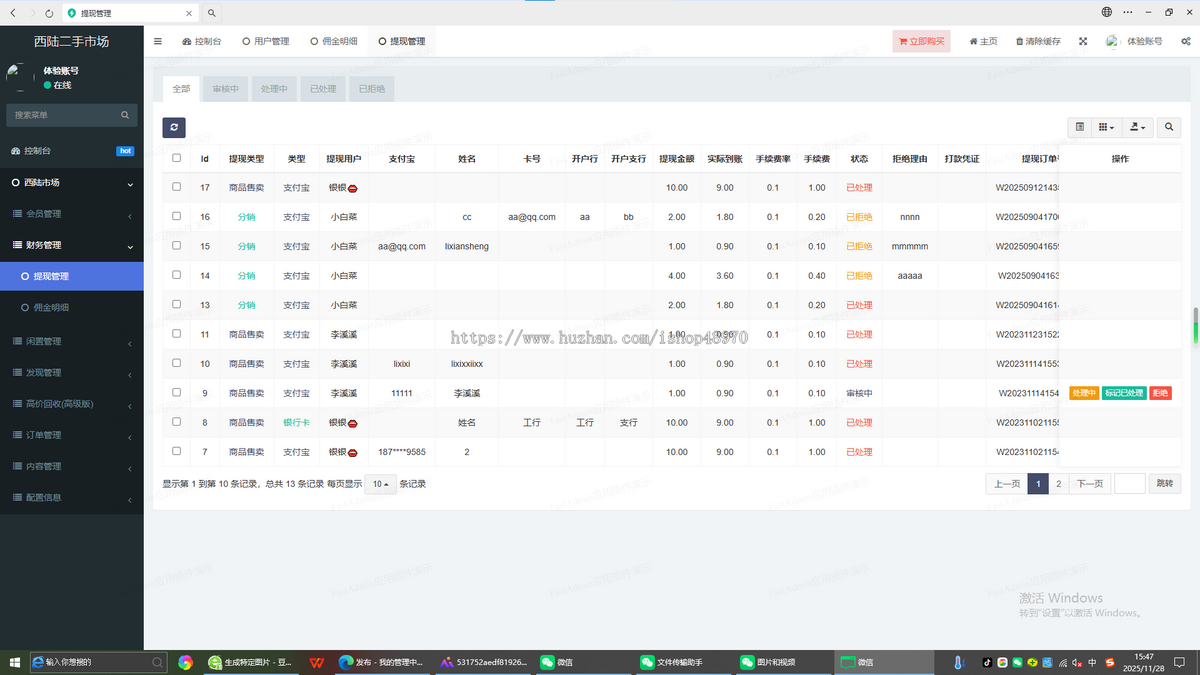The width and height of the screenshot is (1200, 675).
Task: Click the green 标记已处理 button for row 9
Action: point(1124,393)
